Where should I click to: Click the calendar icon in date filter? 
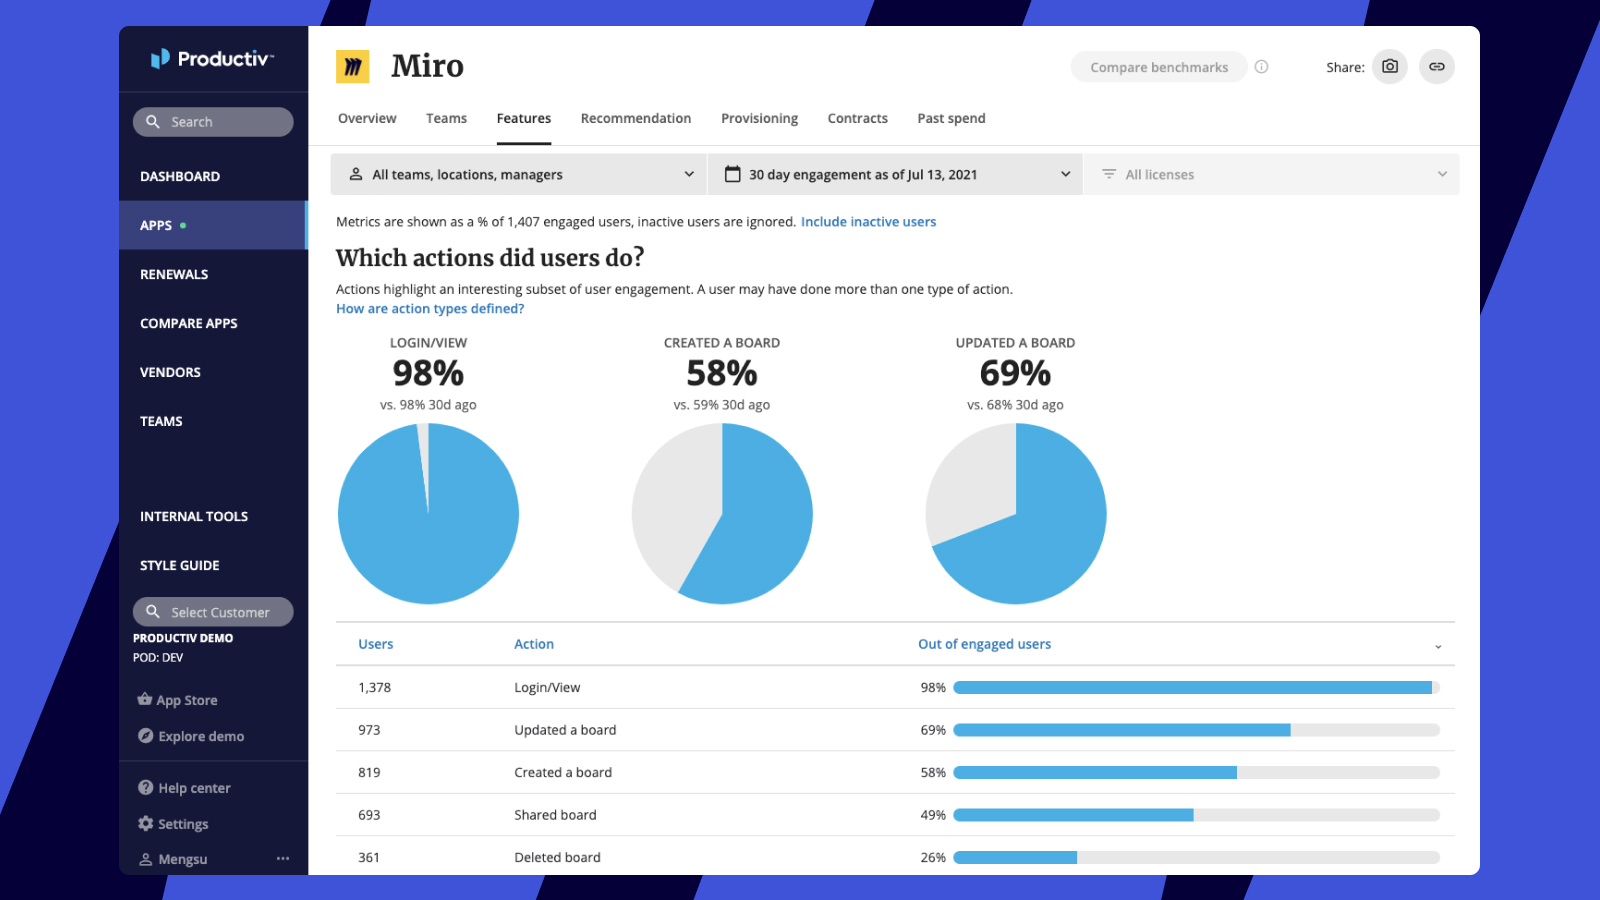[733, 174]
